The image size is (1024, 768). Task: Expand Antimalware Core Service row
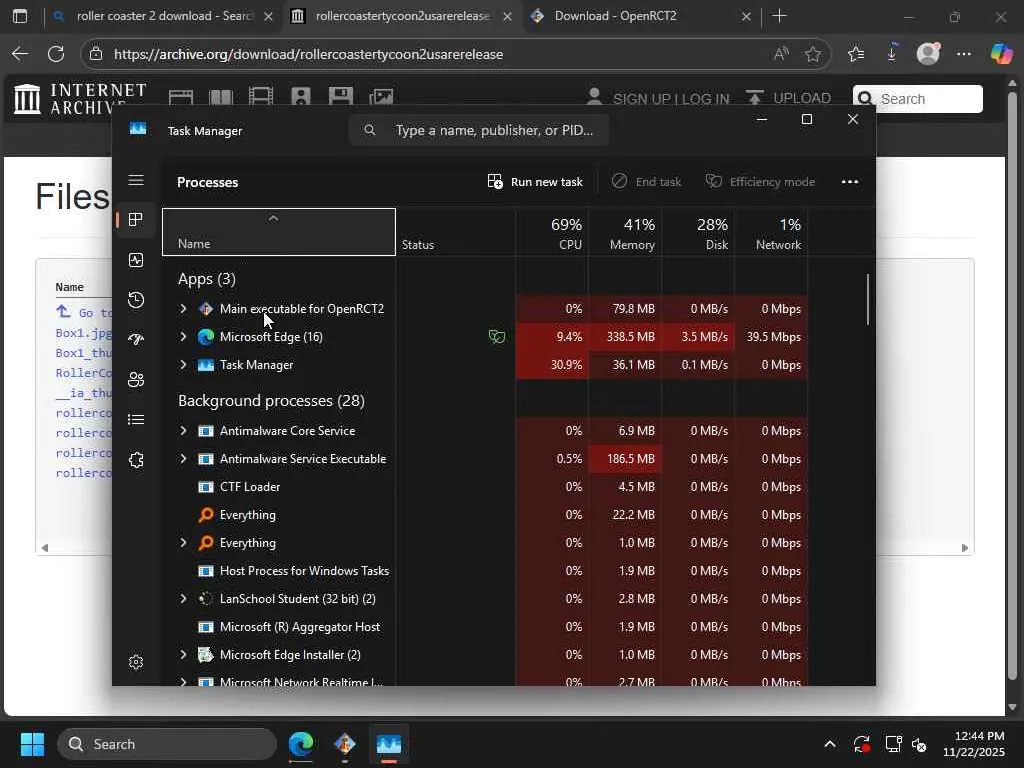point(184,431)
